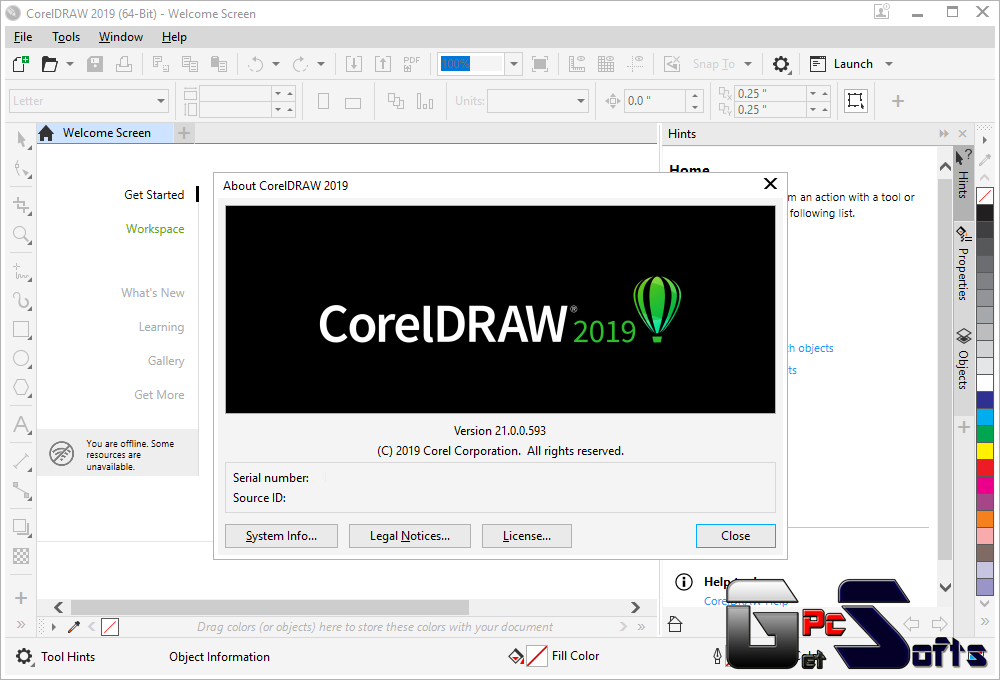Collapse the Hints docker with double arrows
The height and width of the screenshot is (680, 1000).
(944, 134)
